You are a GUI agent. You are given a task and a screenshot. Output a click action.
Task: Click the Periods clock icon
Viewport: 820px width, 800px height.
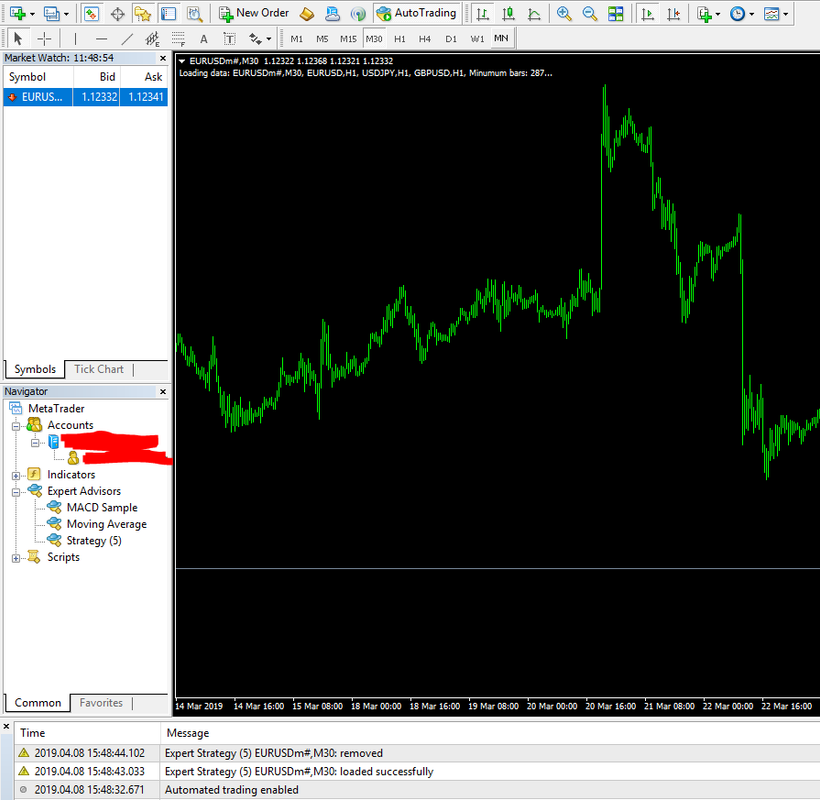[737, 14]
